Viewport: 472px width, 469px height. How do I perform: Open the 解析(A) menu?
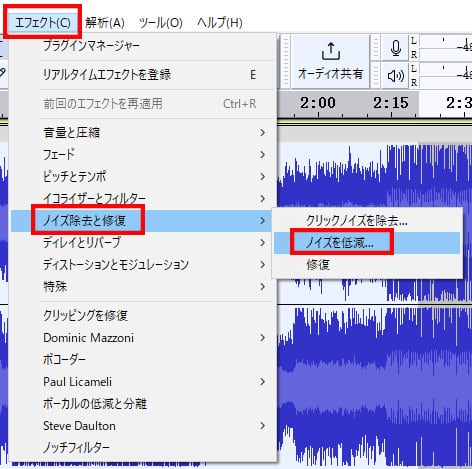pos(105,23)
